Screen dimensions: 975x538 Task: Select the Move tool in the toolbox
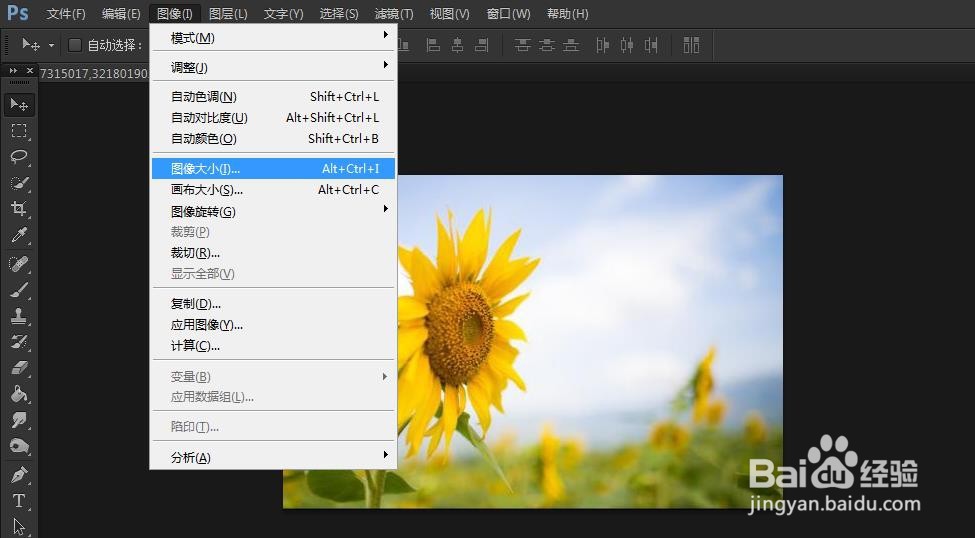coord(19,104)
